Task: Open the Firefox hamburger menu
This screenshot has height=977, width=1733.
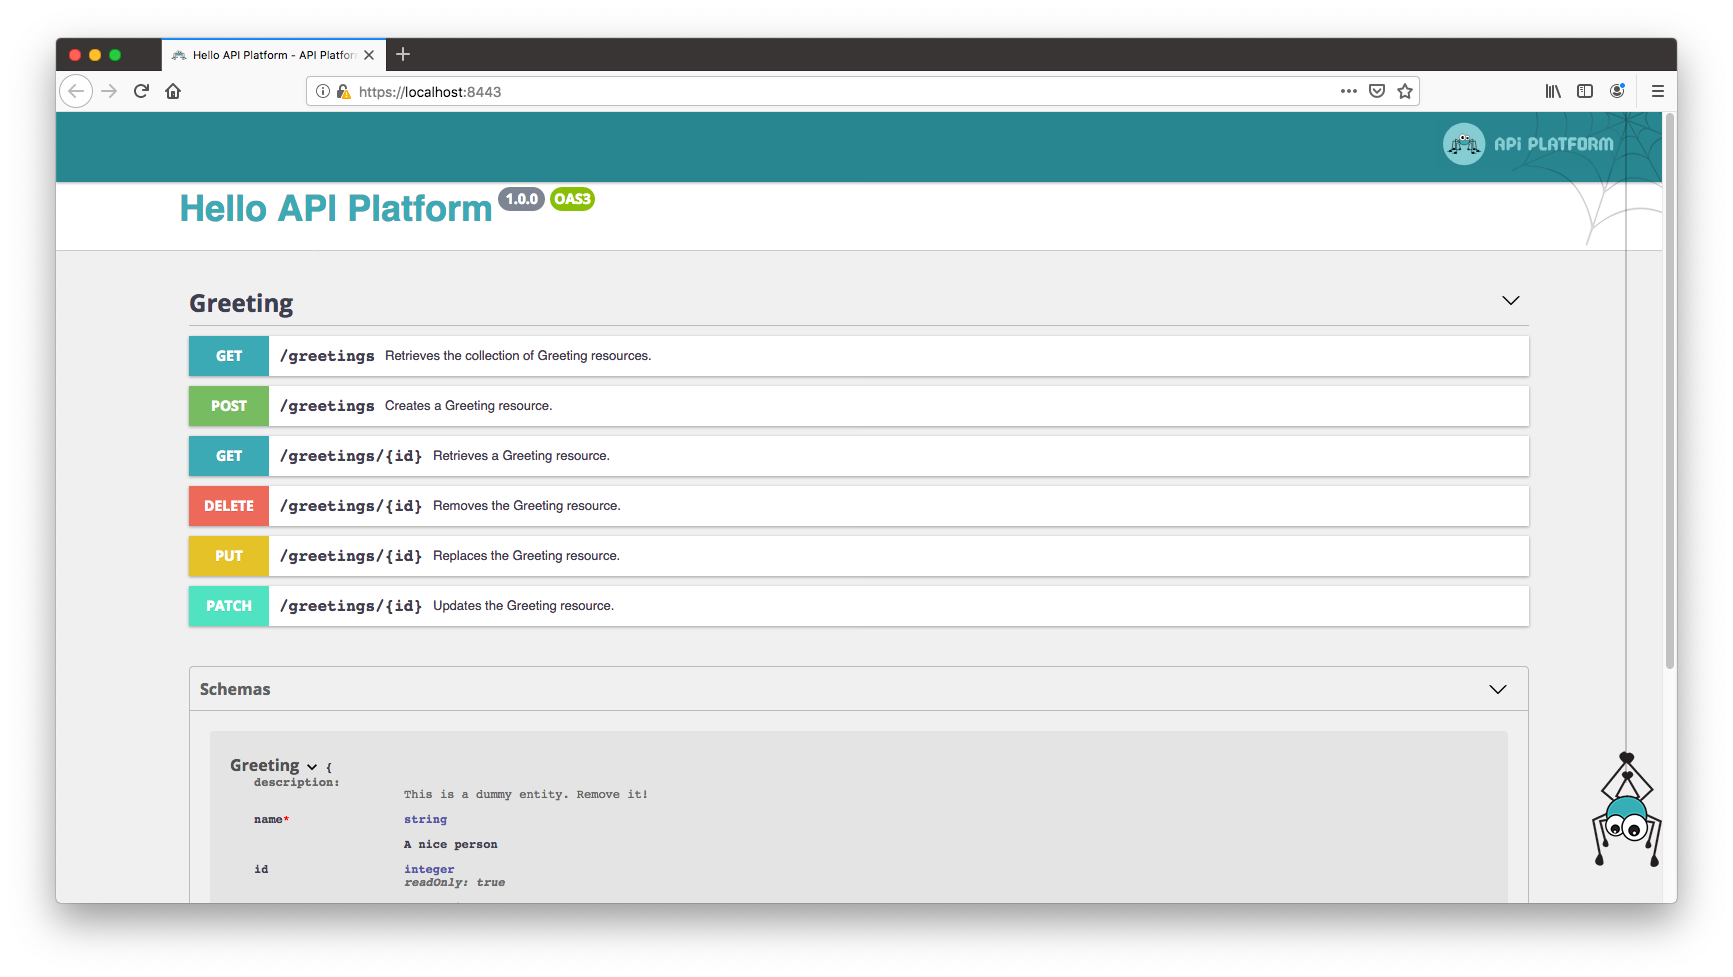Action: click(1658, 91)
